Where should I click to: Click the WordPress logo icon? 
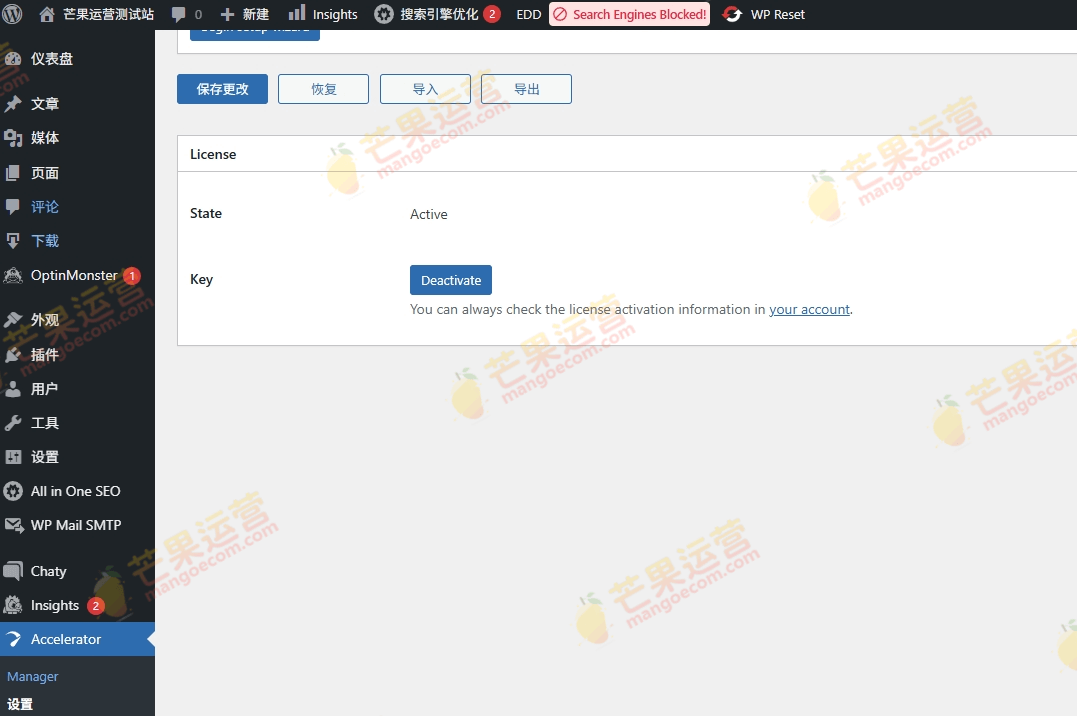point(13,14)
